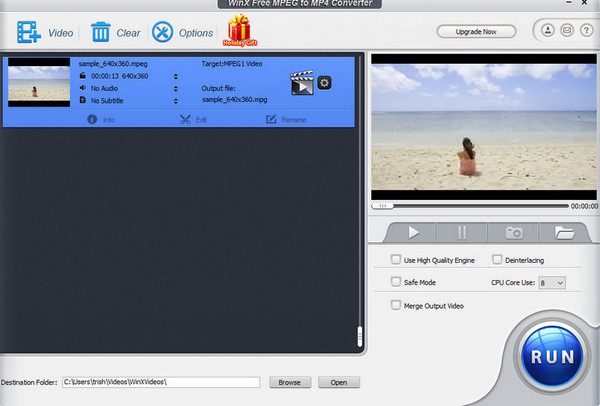Pause the preview playback
The width and height of the screenshot is (600, 406).
(462, 233)
